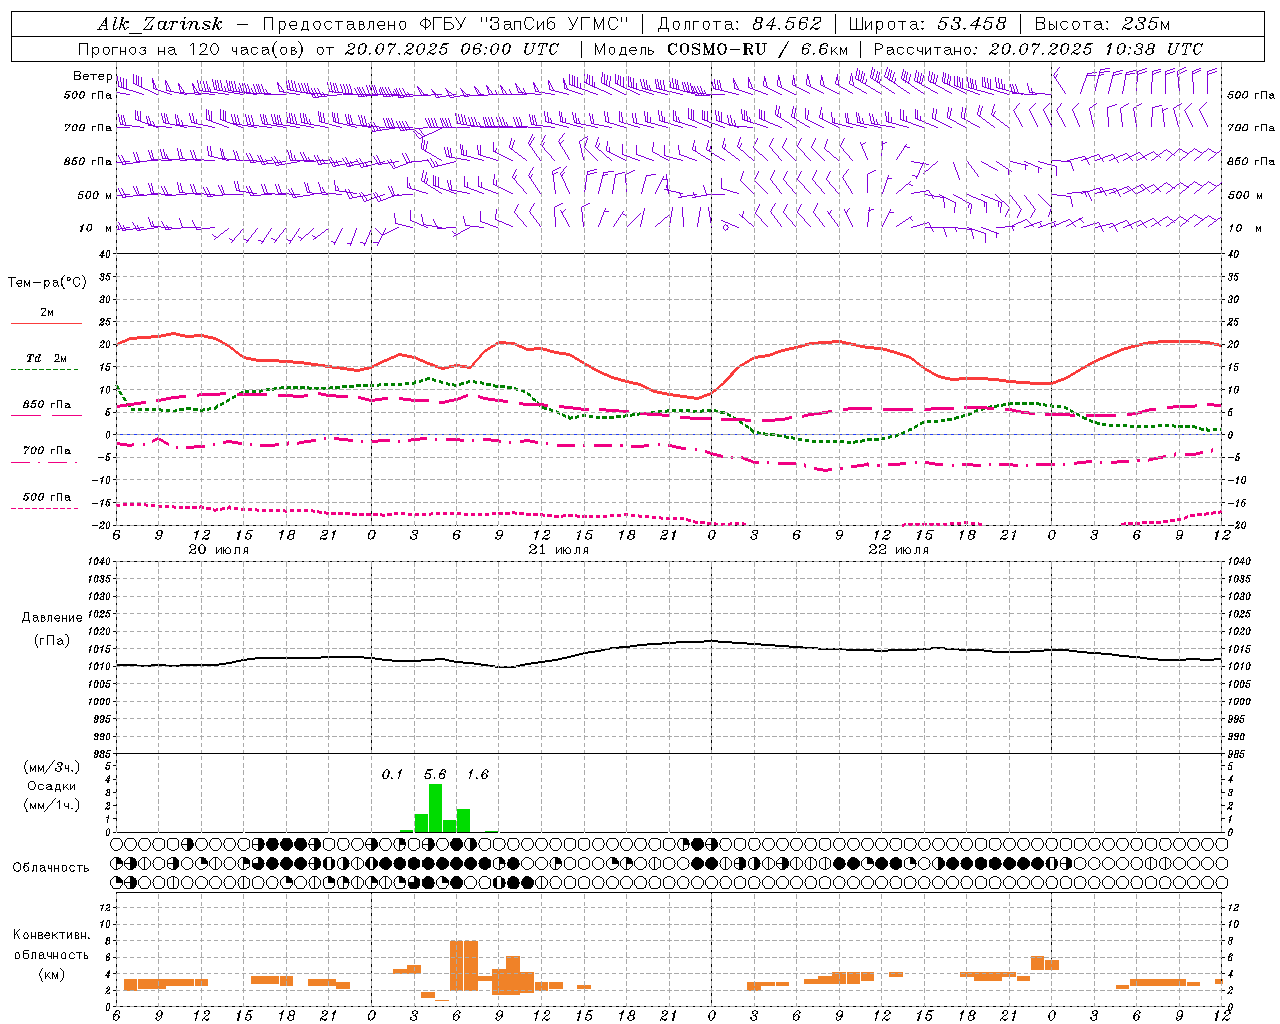
Task: Click the Td 2м dew point legend entry
Action: (x=46, y=361)
